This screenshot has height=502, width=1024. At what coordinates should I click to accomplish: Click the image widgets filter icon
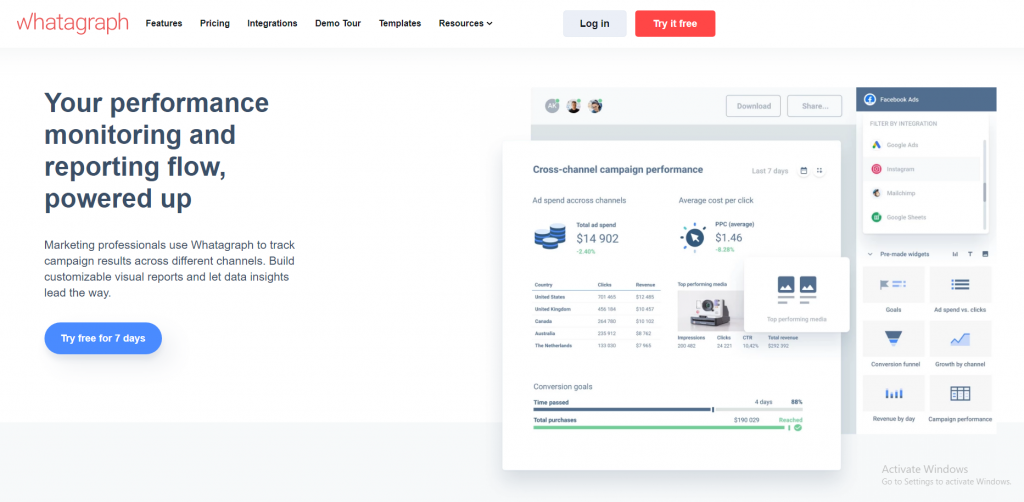[985, 254]
